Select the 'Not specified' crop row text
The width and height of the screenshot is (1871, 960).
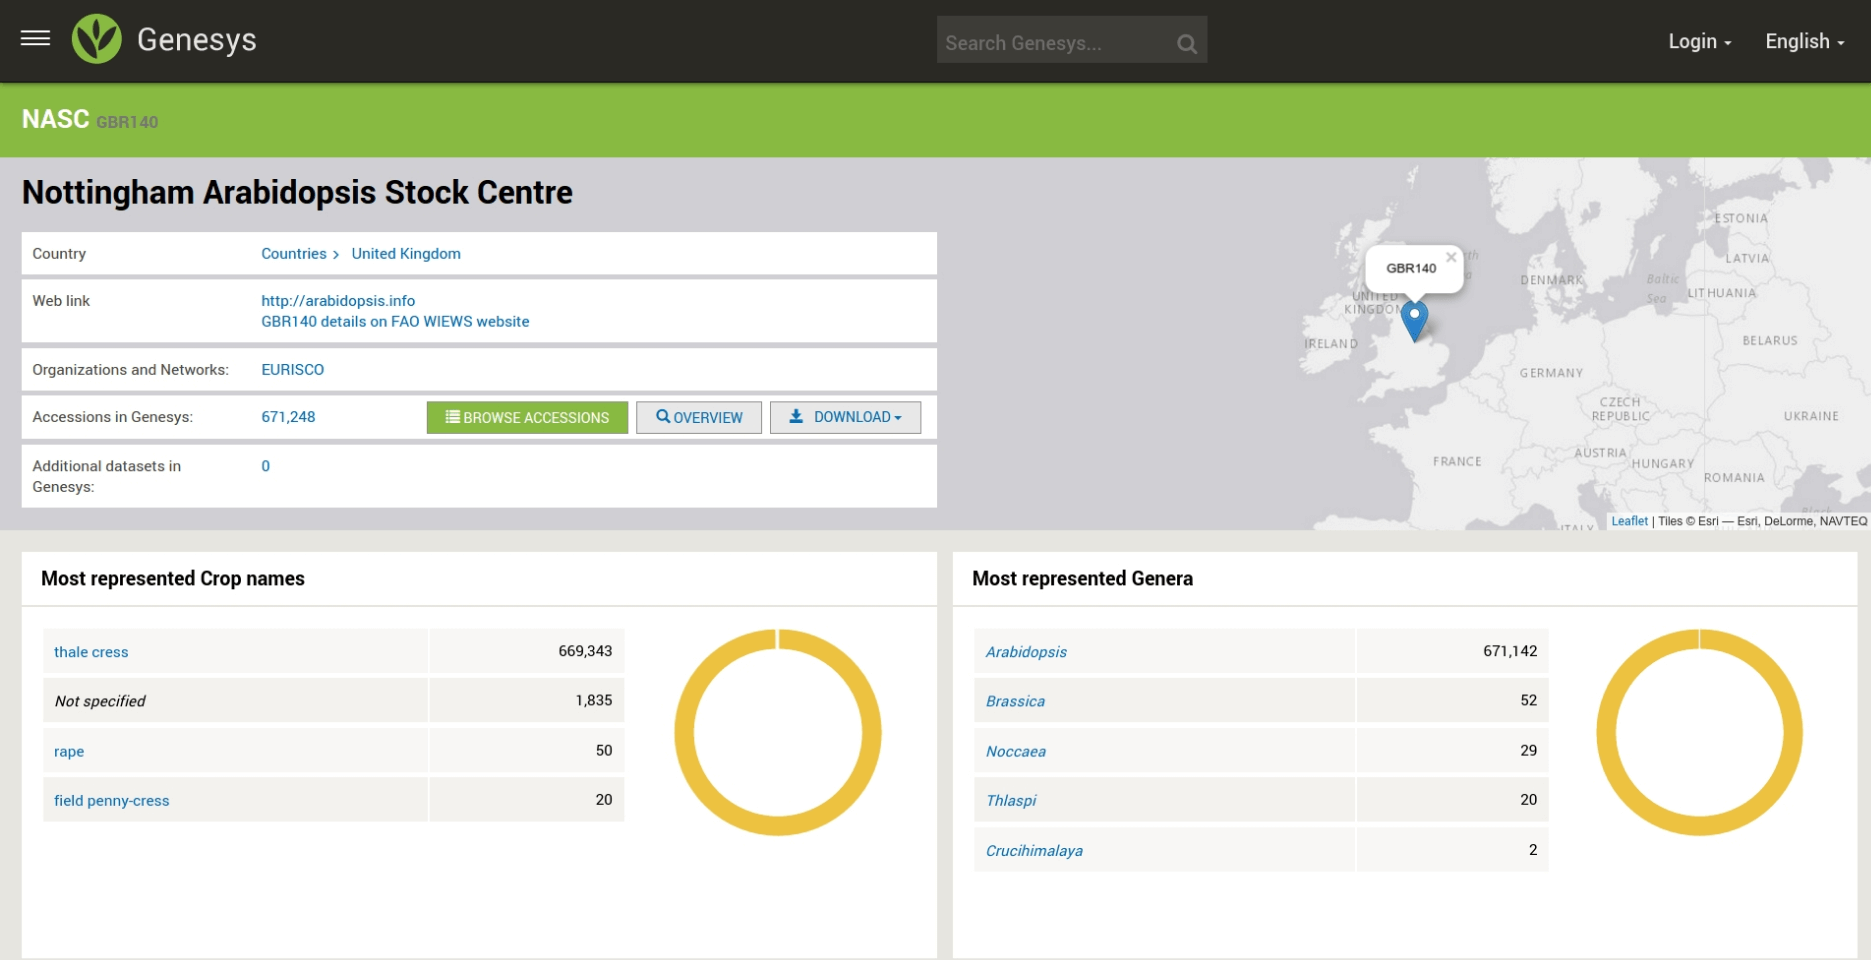(100, 701)
